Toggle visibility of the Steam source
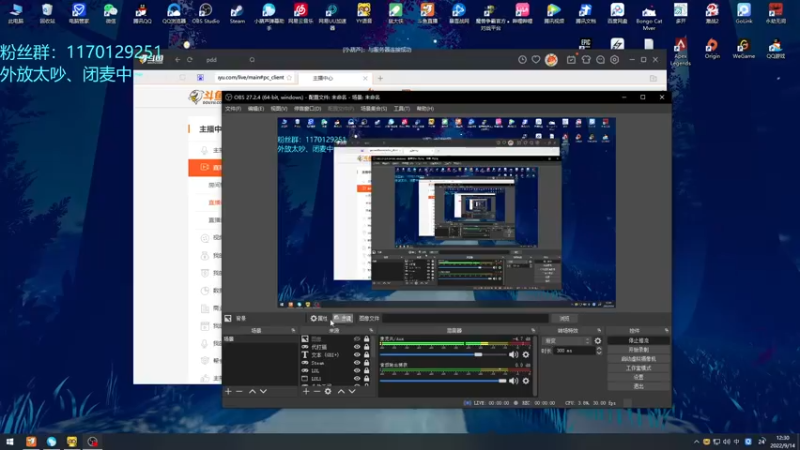Image resolution: width=800 pixels, height=450 pixels. pyautogui.click(x=357, y=363)
